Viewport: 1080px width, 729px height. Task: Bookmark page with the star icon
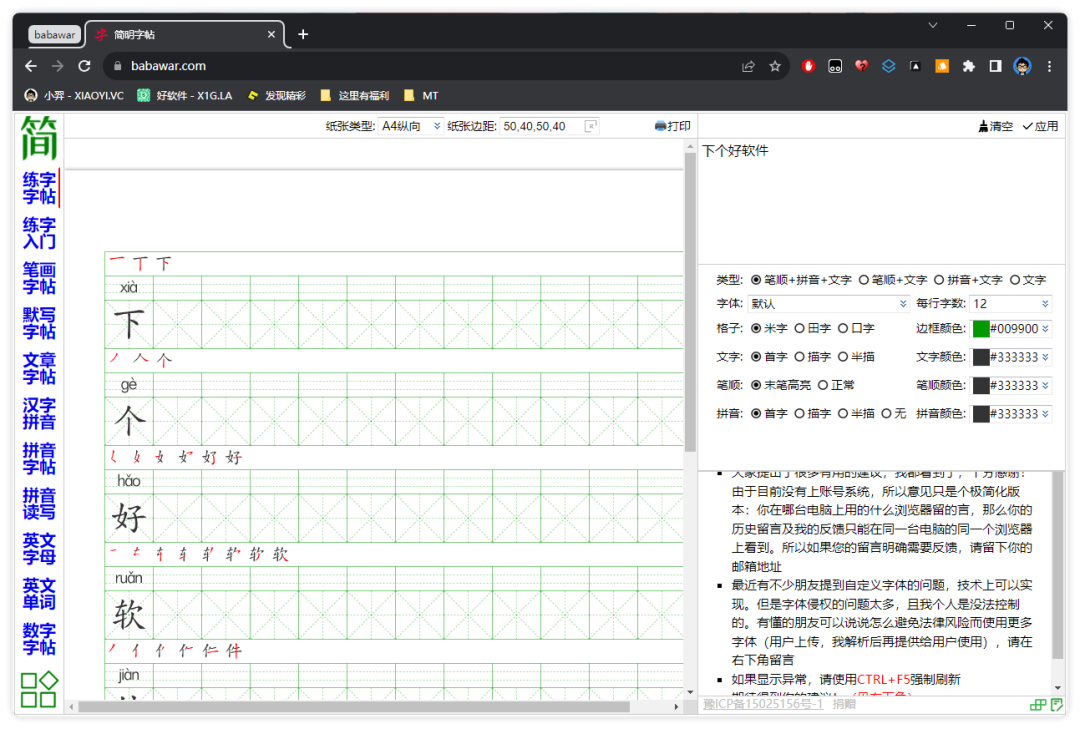[775, 66]
